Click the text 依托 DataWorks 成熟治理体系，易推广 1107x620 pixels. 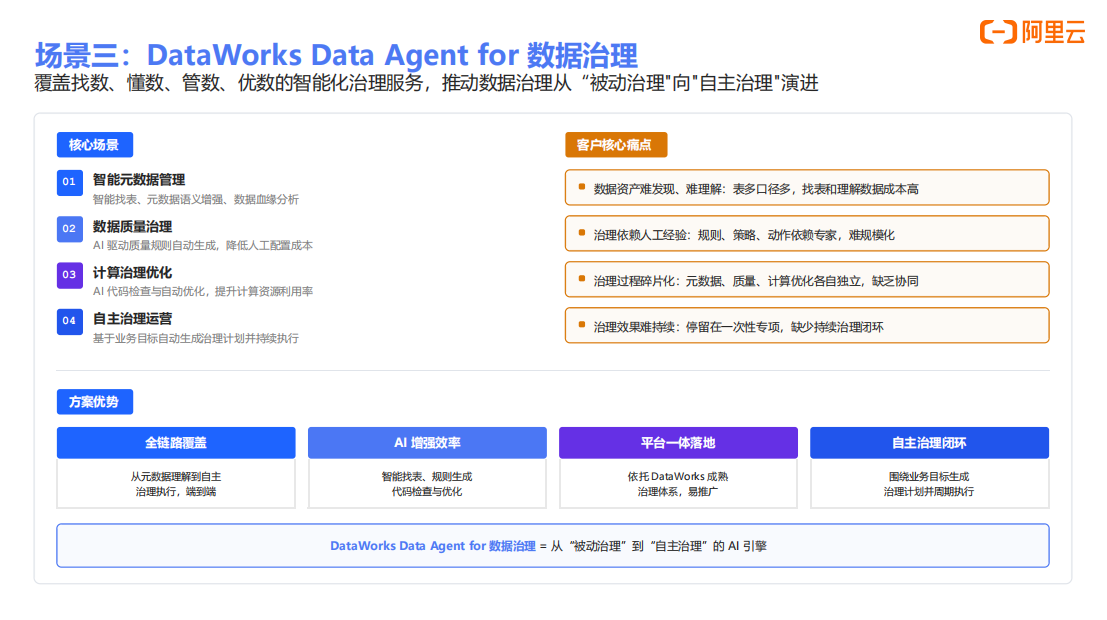click(678, 484)
